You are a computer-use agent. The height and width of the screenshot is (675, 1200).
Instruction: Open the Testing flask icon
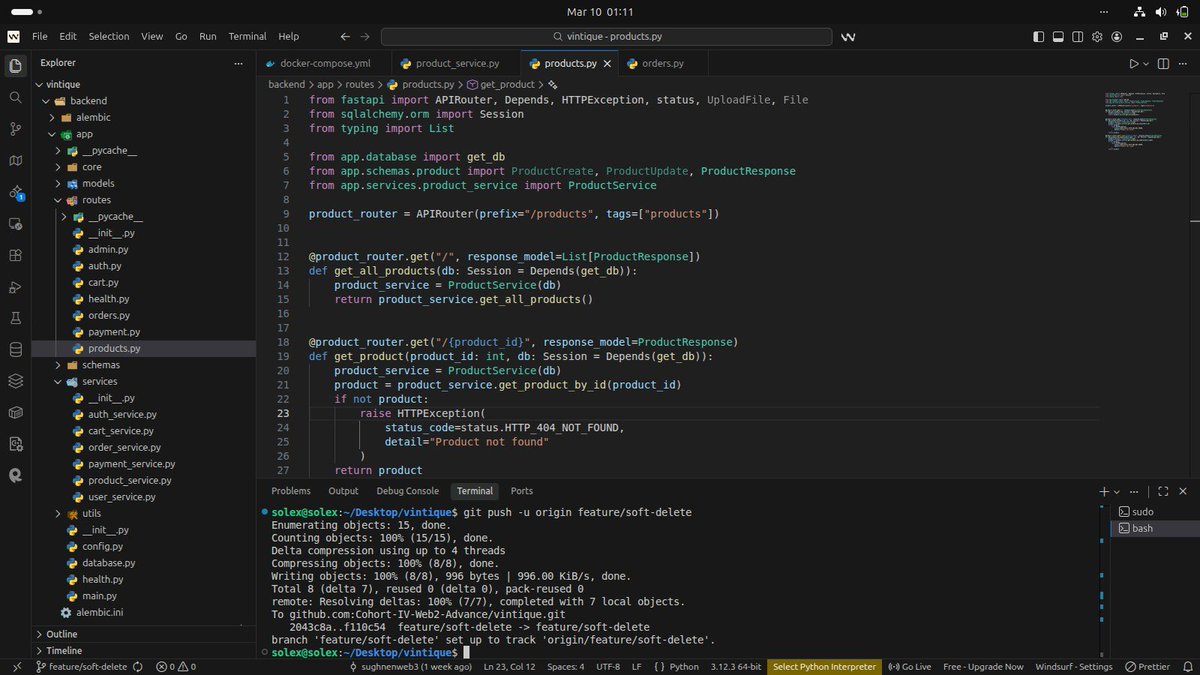[15, 318]
